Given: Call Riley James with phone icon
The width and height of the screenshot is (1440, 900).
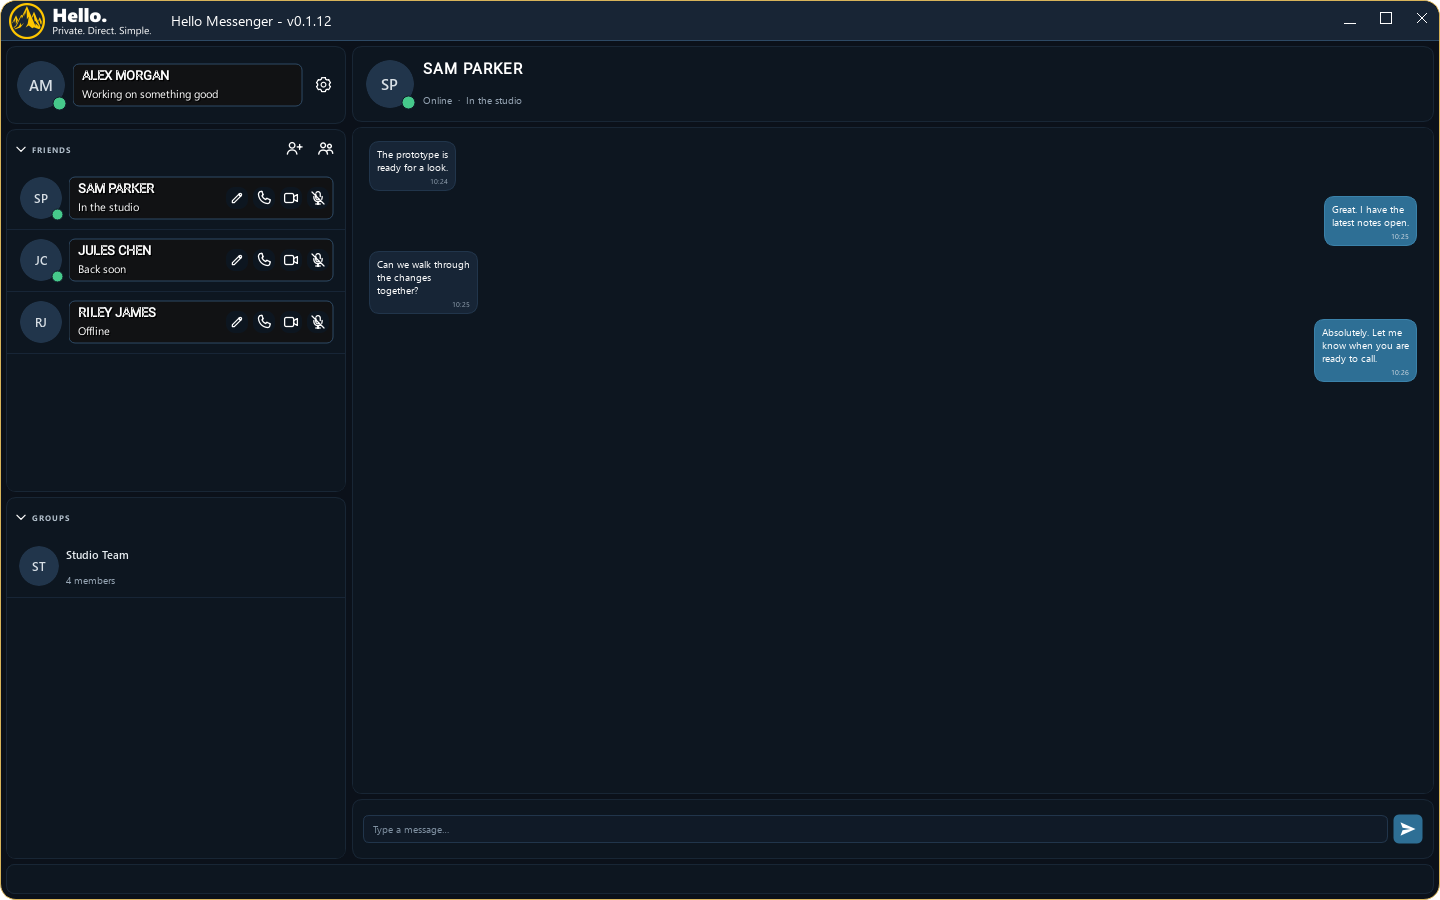Looking at the screenshot, I should point(264,322).
